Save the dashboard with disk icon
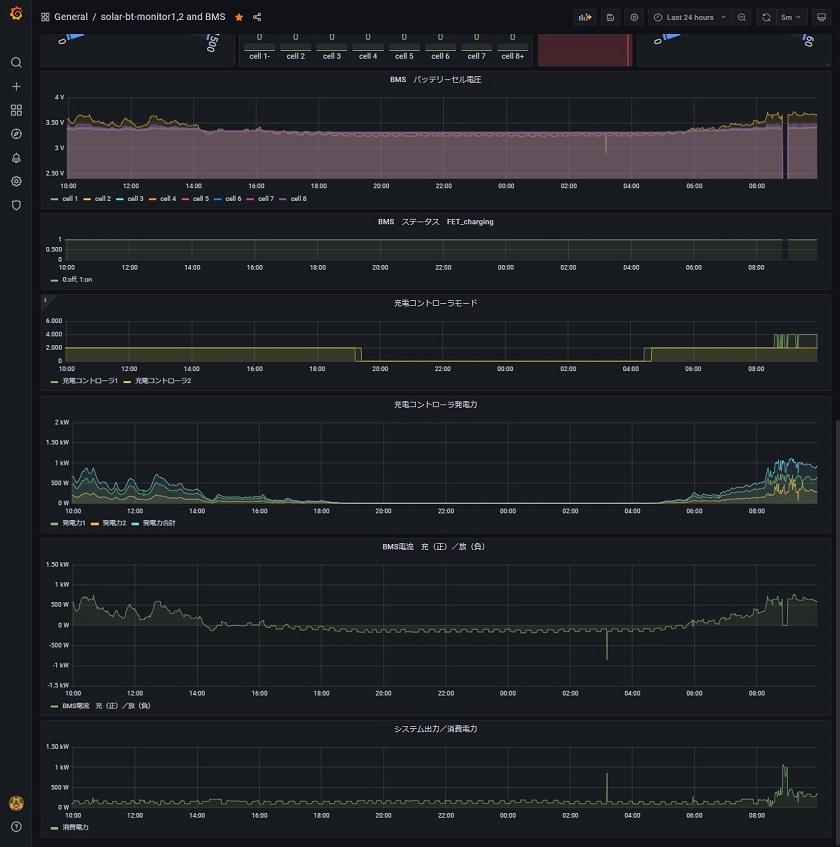The height and width of the screenshot is (847, 840). point(610,17)
